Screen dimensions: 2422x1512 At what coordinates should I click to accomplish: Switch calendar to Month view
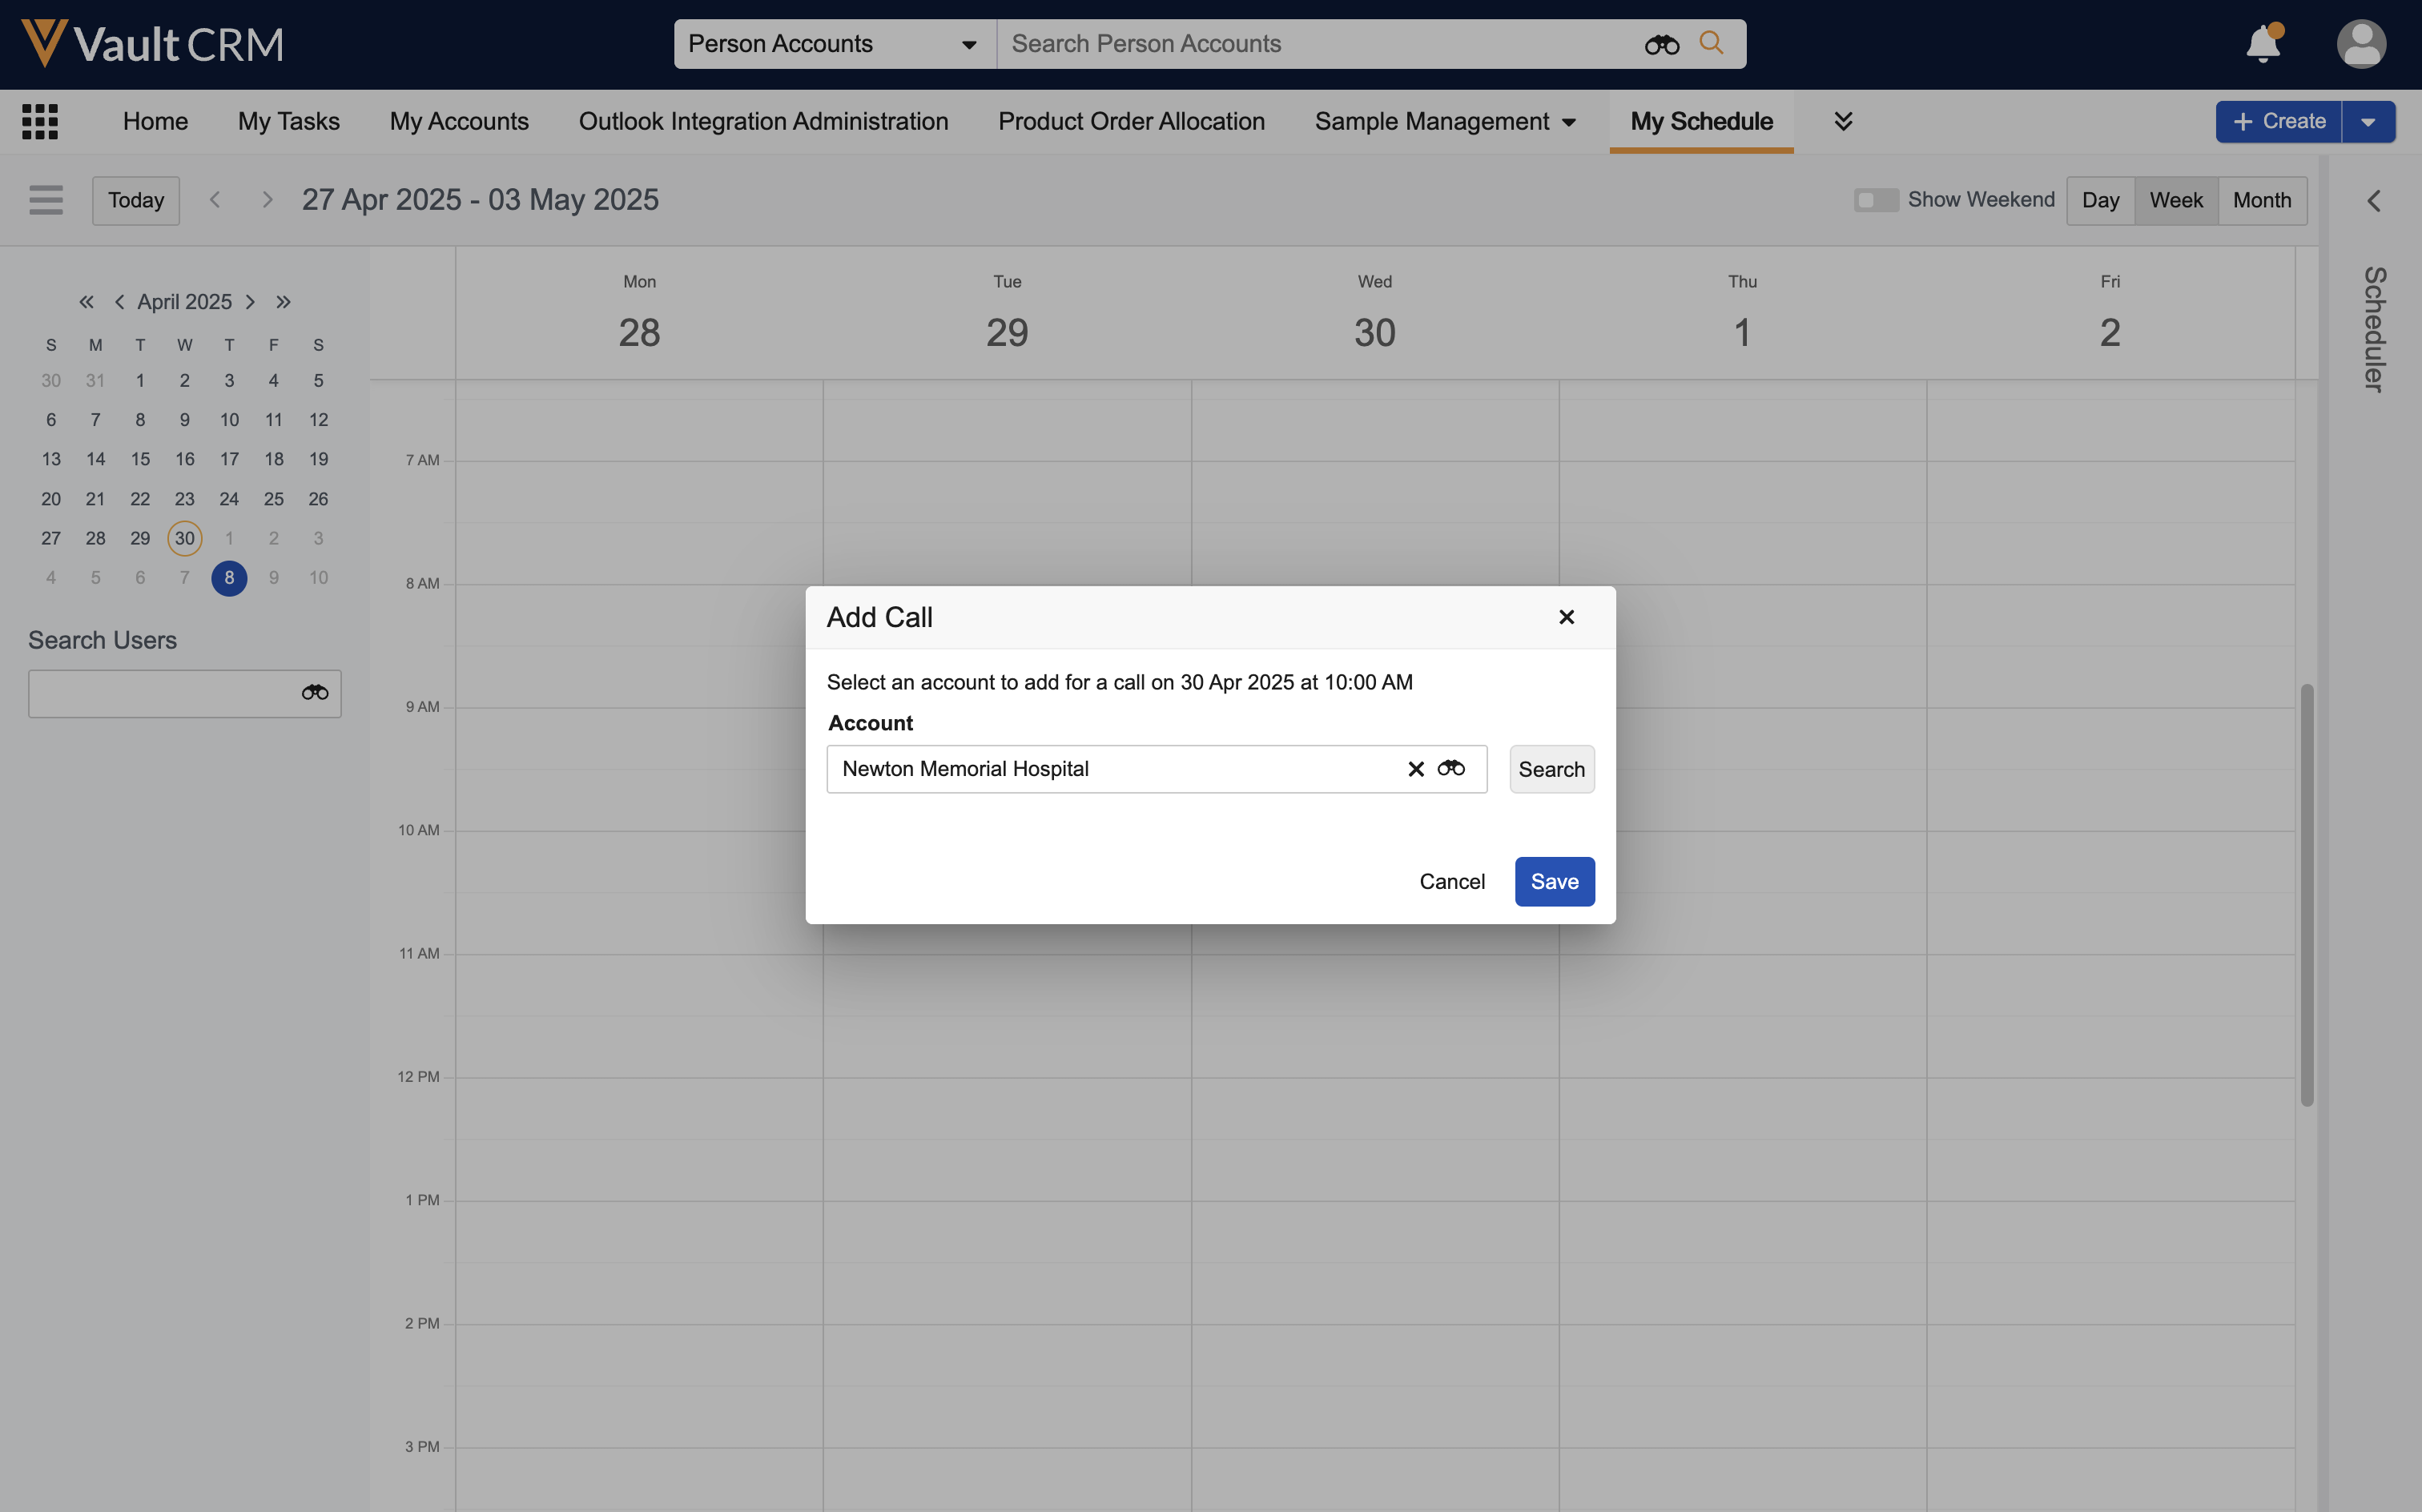2261,200
